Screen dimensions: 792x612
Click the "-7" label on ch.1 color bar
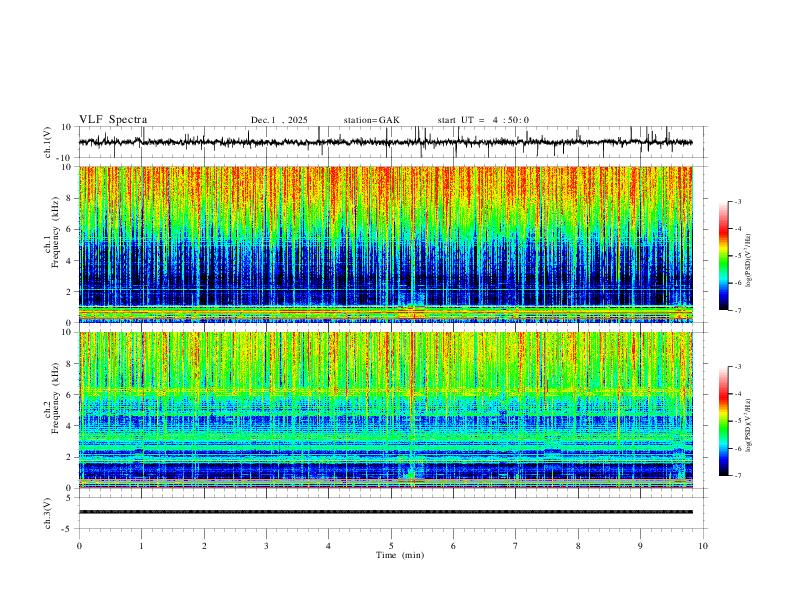tap(737, 311)
